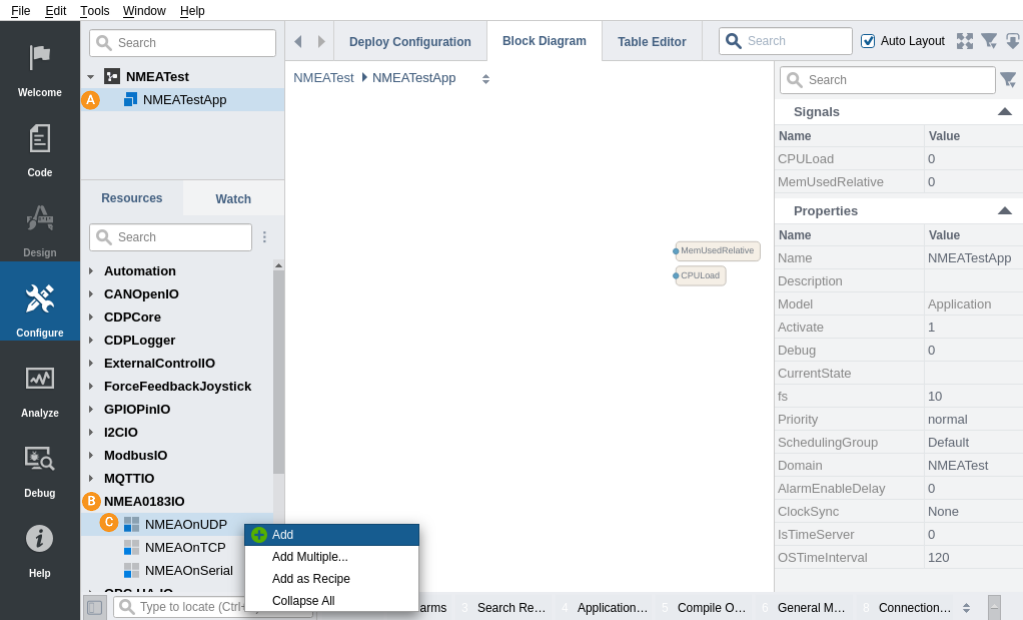Uncheck the Auto Layout checkbox
Screen dimensions: 1023x620
pyautogui.click(x=868, y=41)
